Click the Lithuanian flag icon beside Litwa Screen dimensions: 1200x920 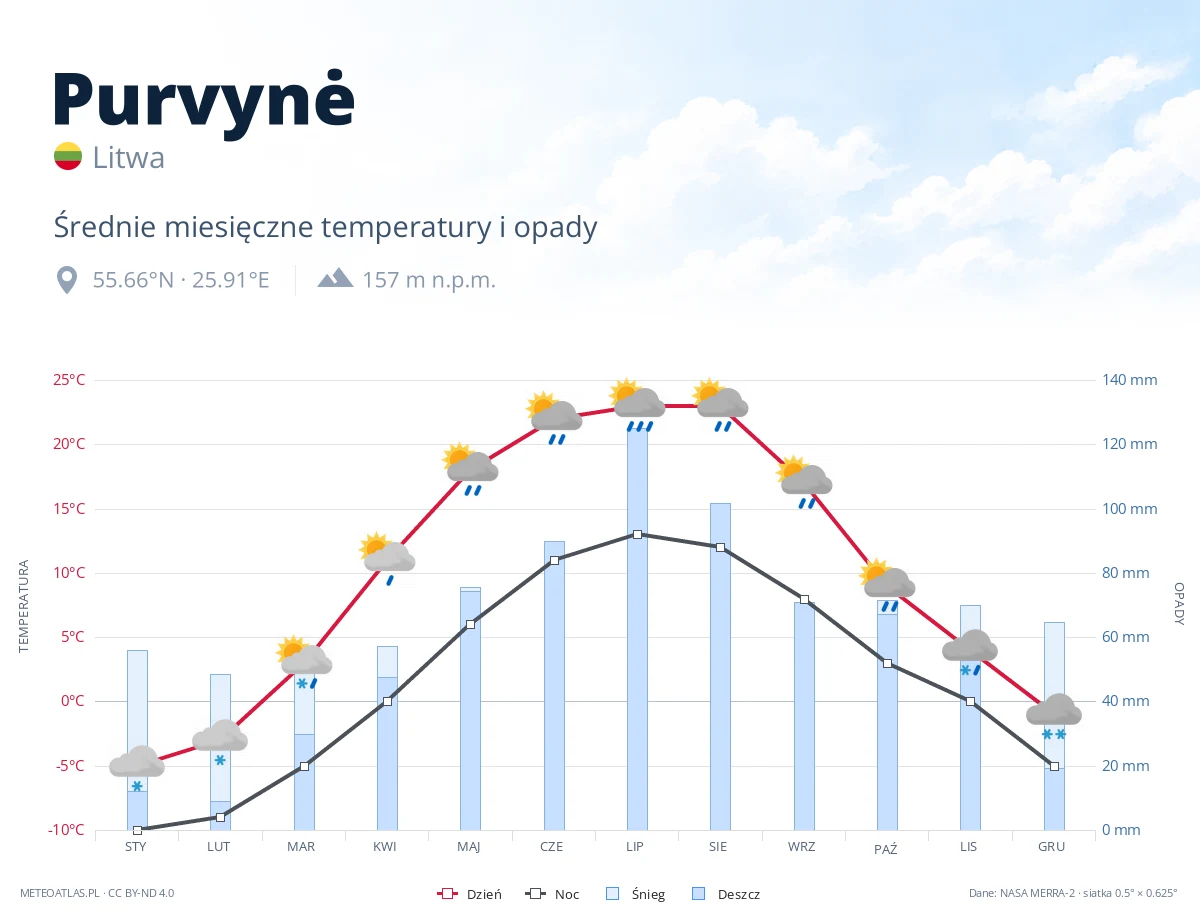click(68, 156)
